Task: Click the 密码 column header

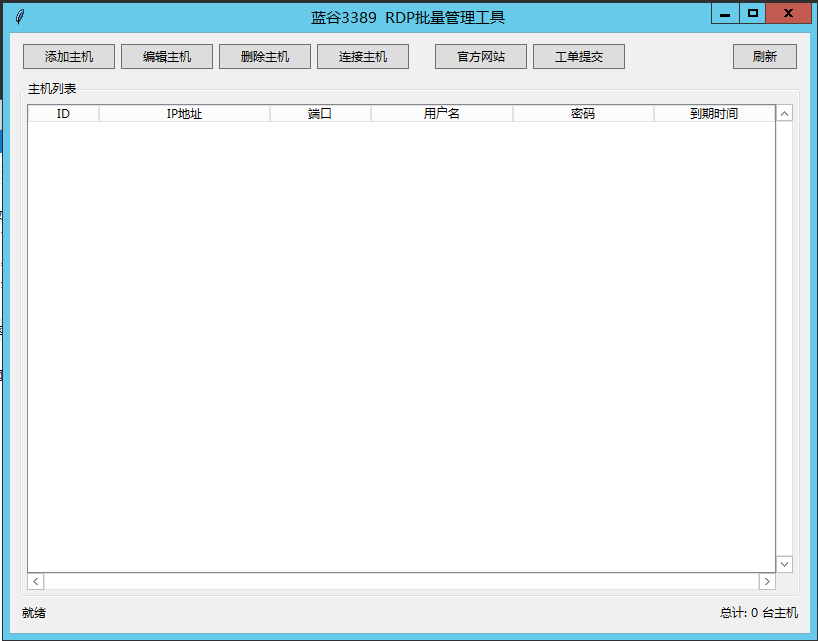Action: [583, 113]
